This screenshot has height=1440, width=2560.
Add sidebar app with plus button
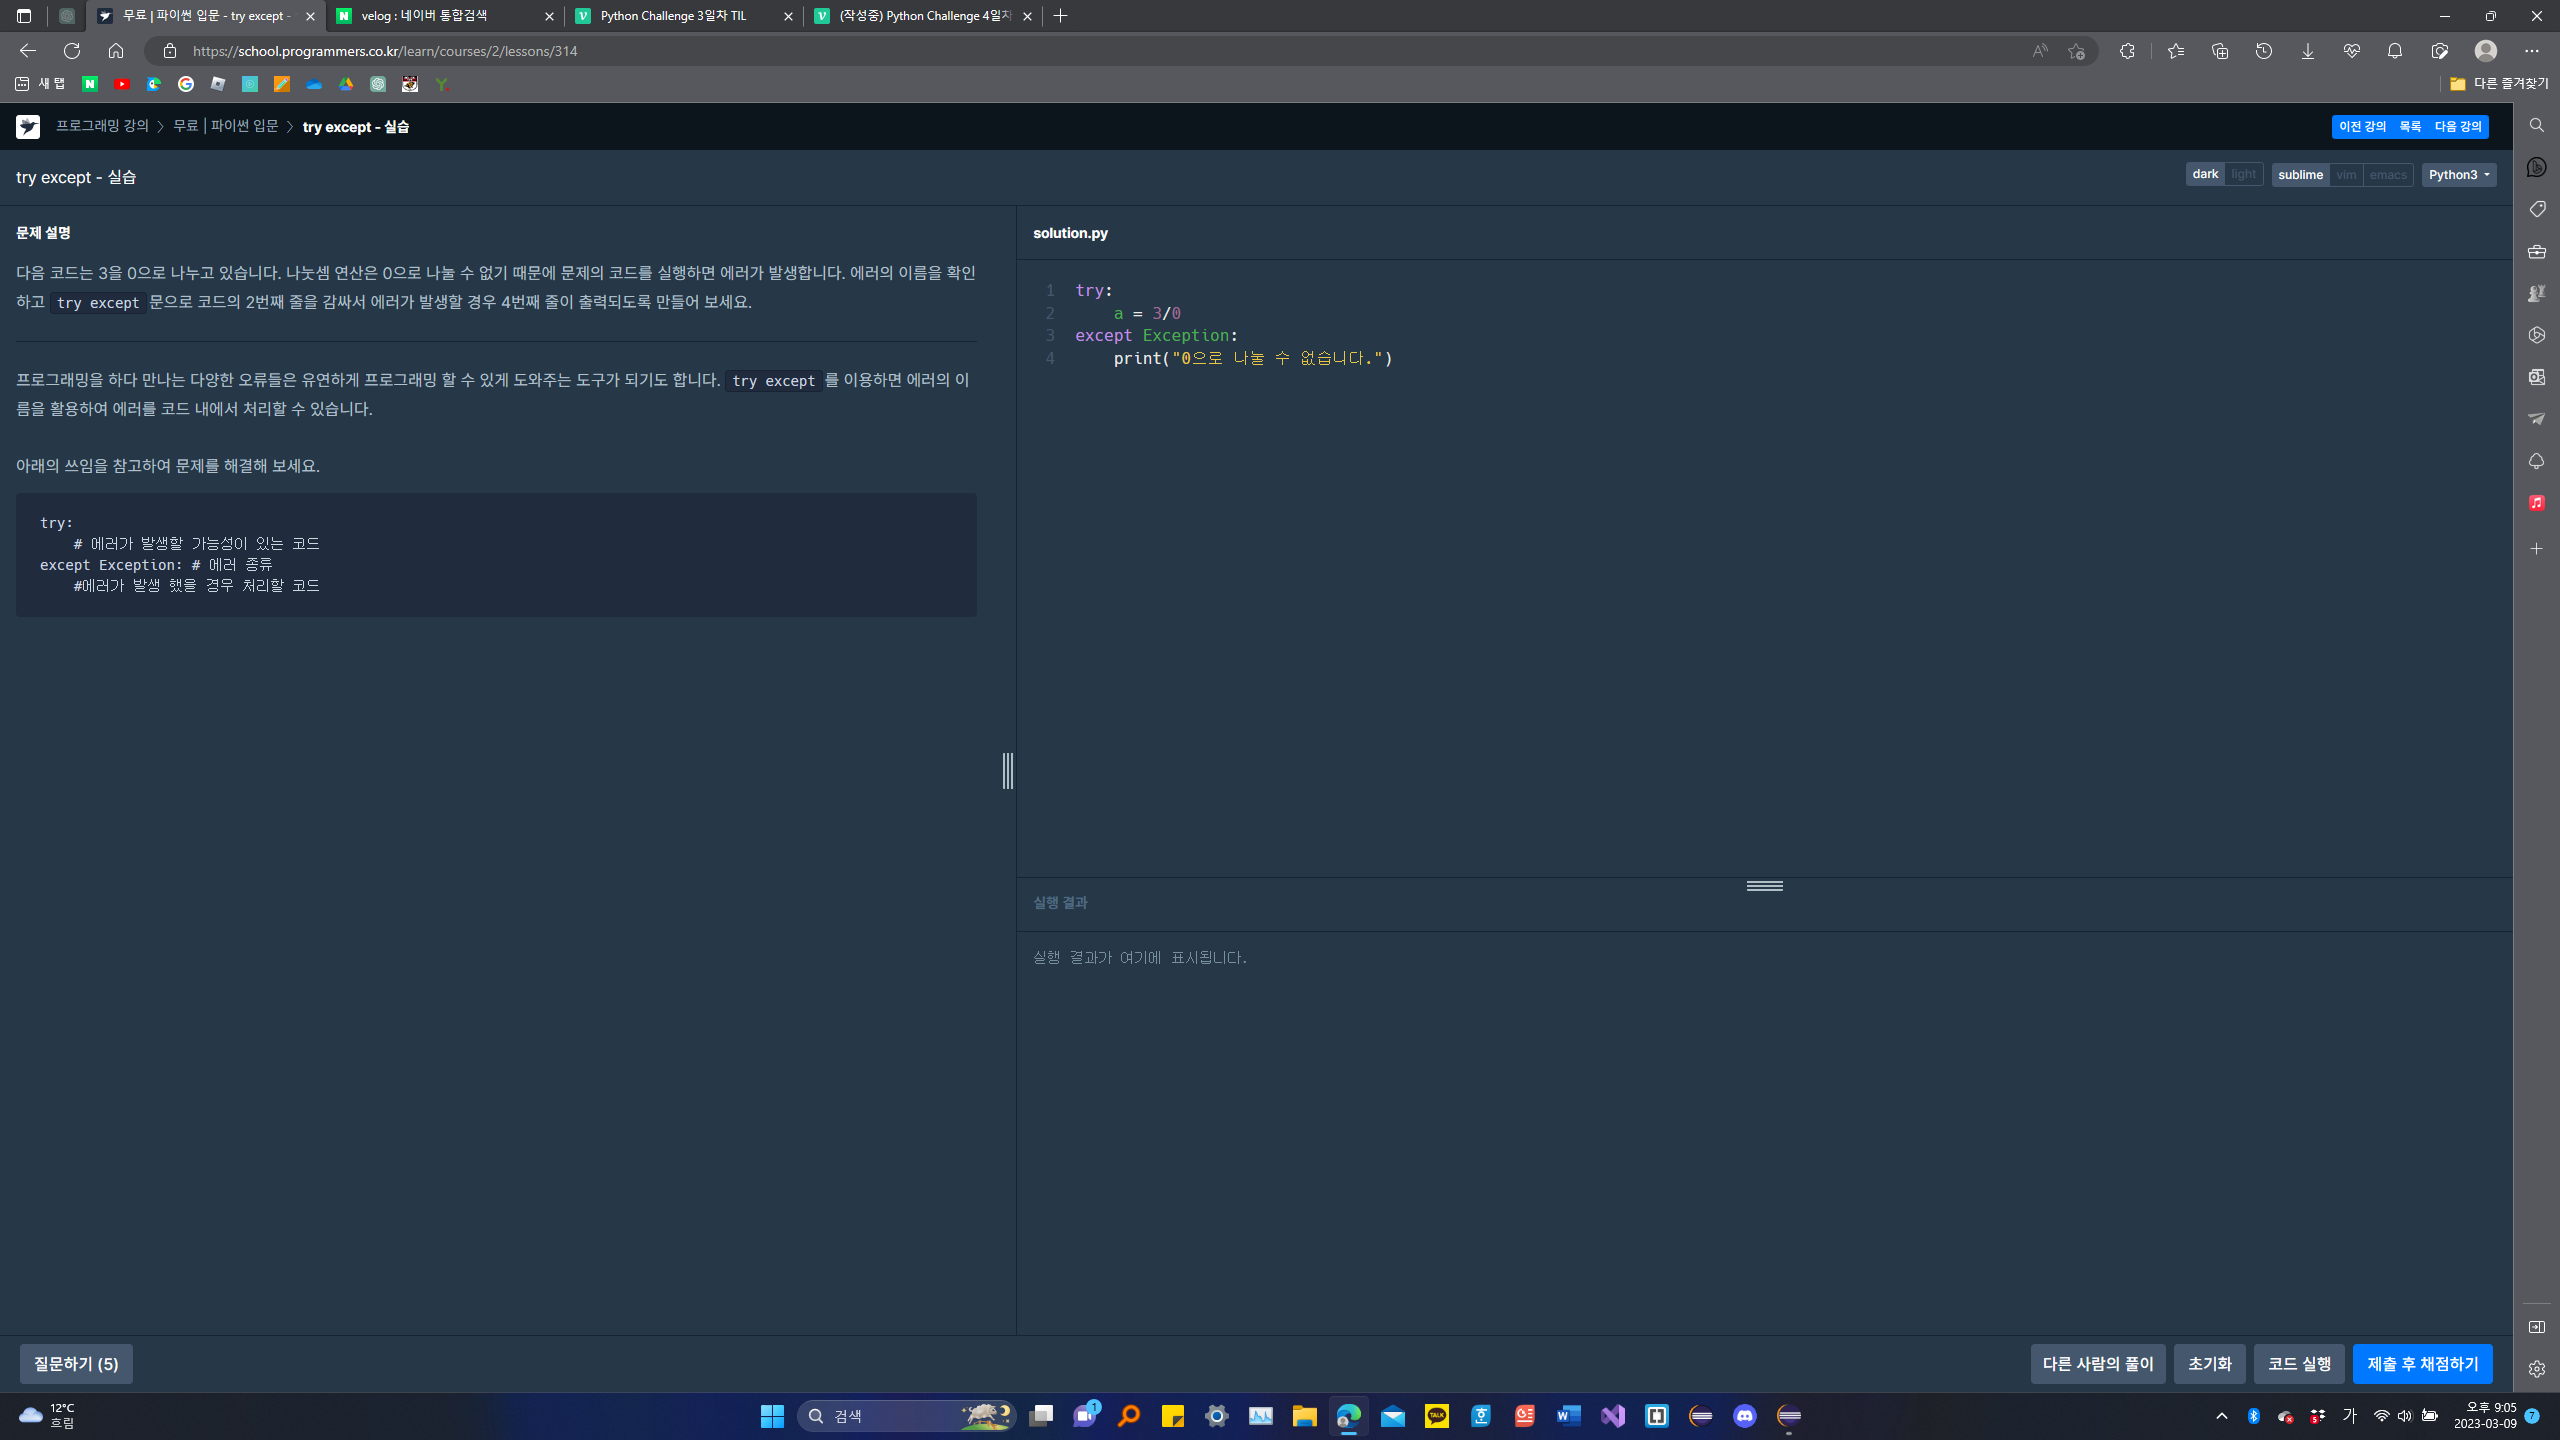[x=2537, y=549]
